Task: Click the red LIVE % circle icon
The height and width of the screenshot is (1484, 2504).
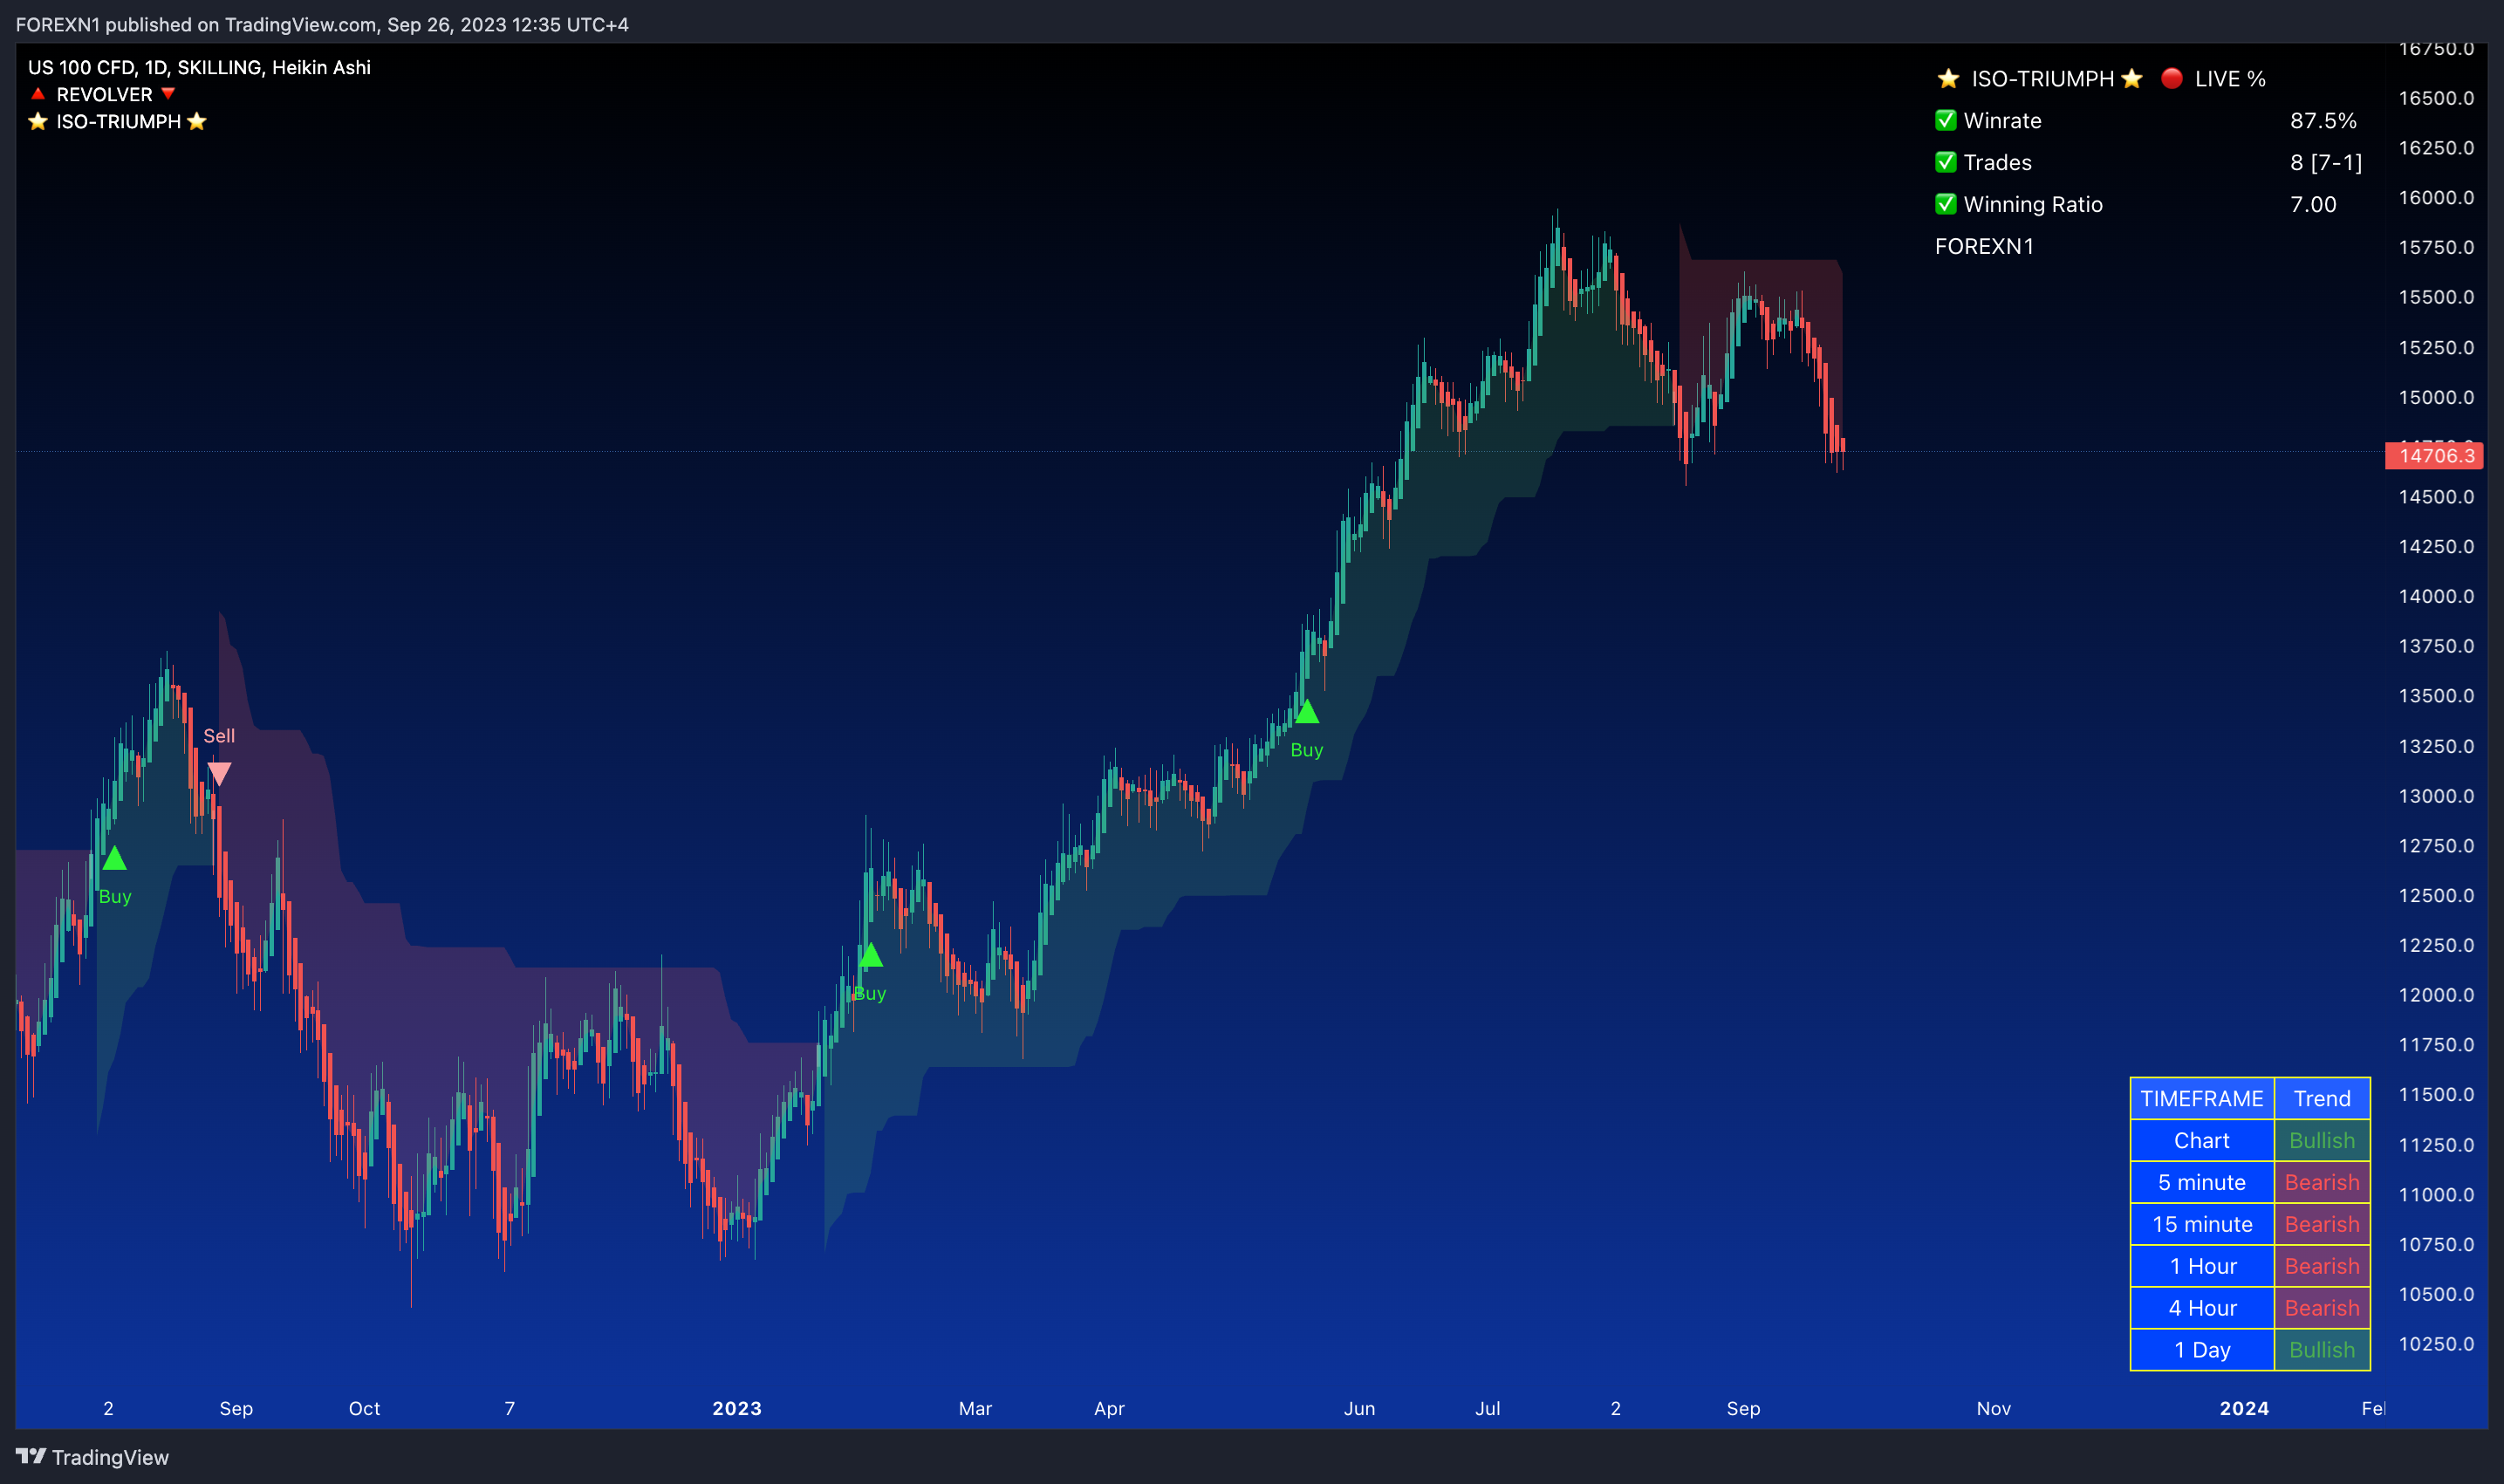Action: coord(2171,78)
